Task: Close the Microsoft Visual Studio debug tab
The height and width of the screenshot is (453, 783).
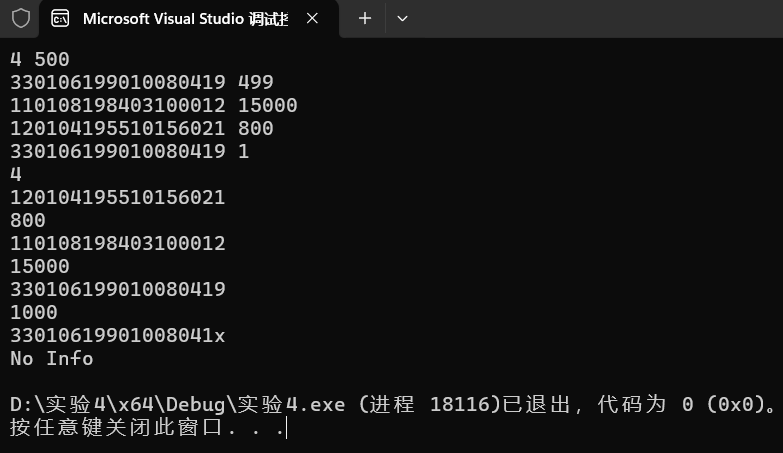Action: point(312,18)
